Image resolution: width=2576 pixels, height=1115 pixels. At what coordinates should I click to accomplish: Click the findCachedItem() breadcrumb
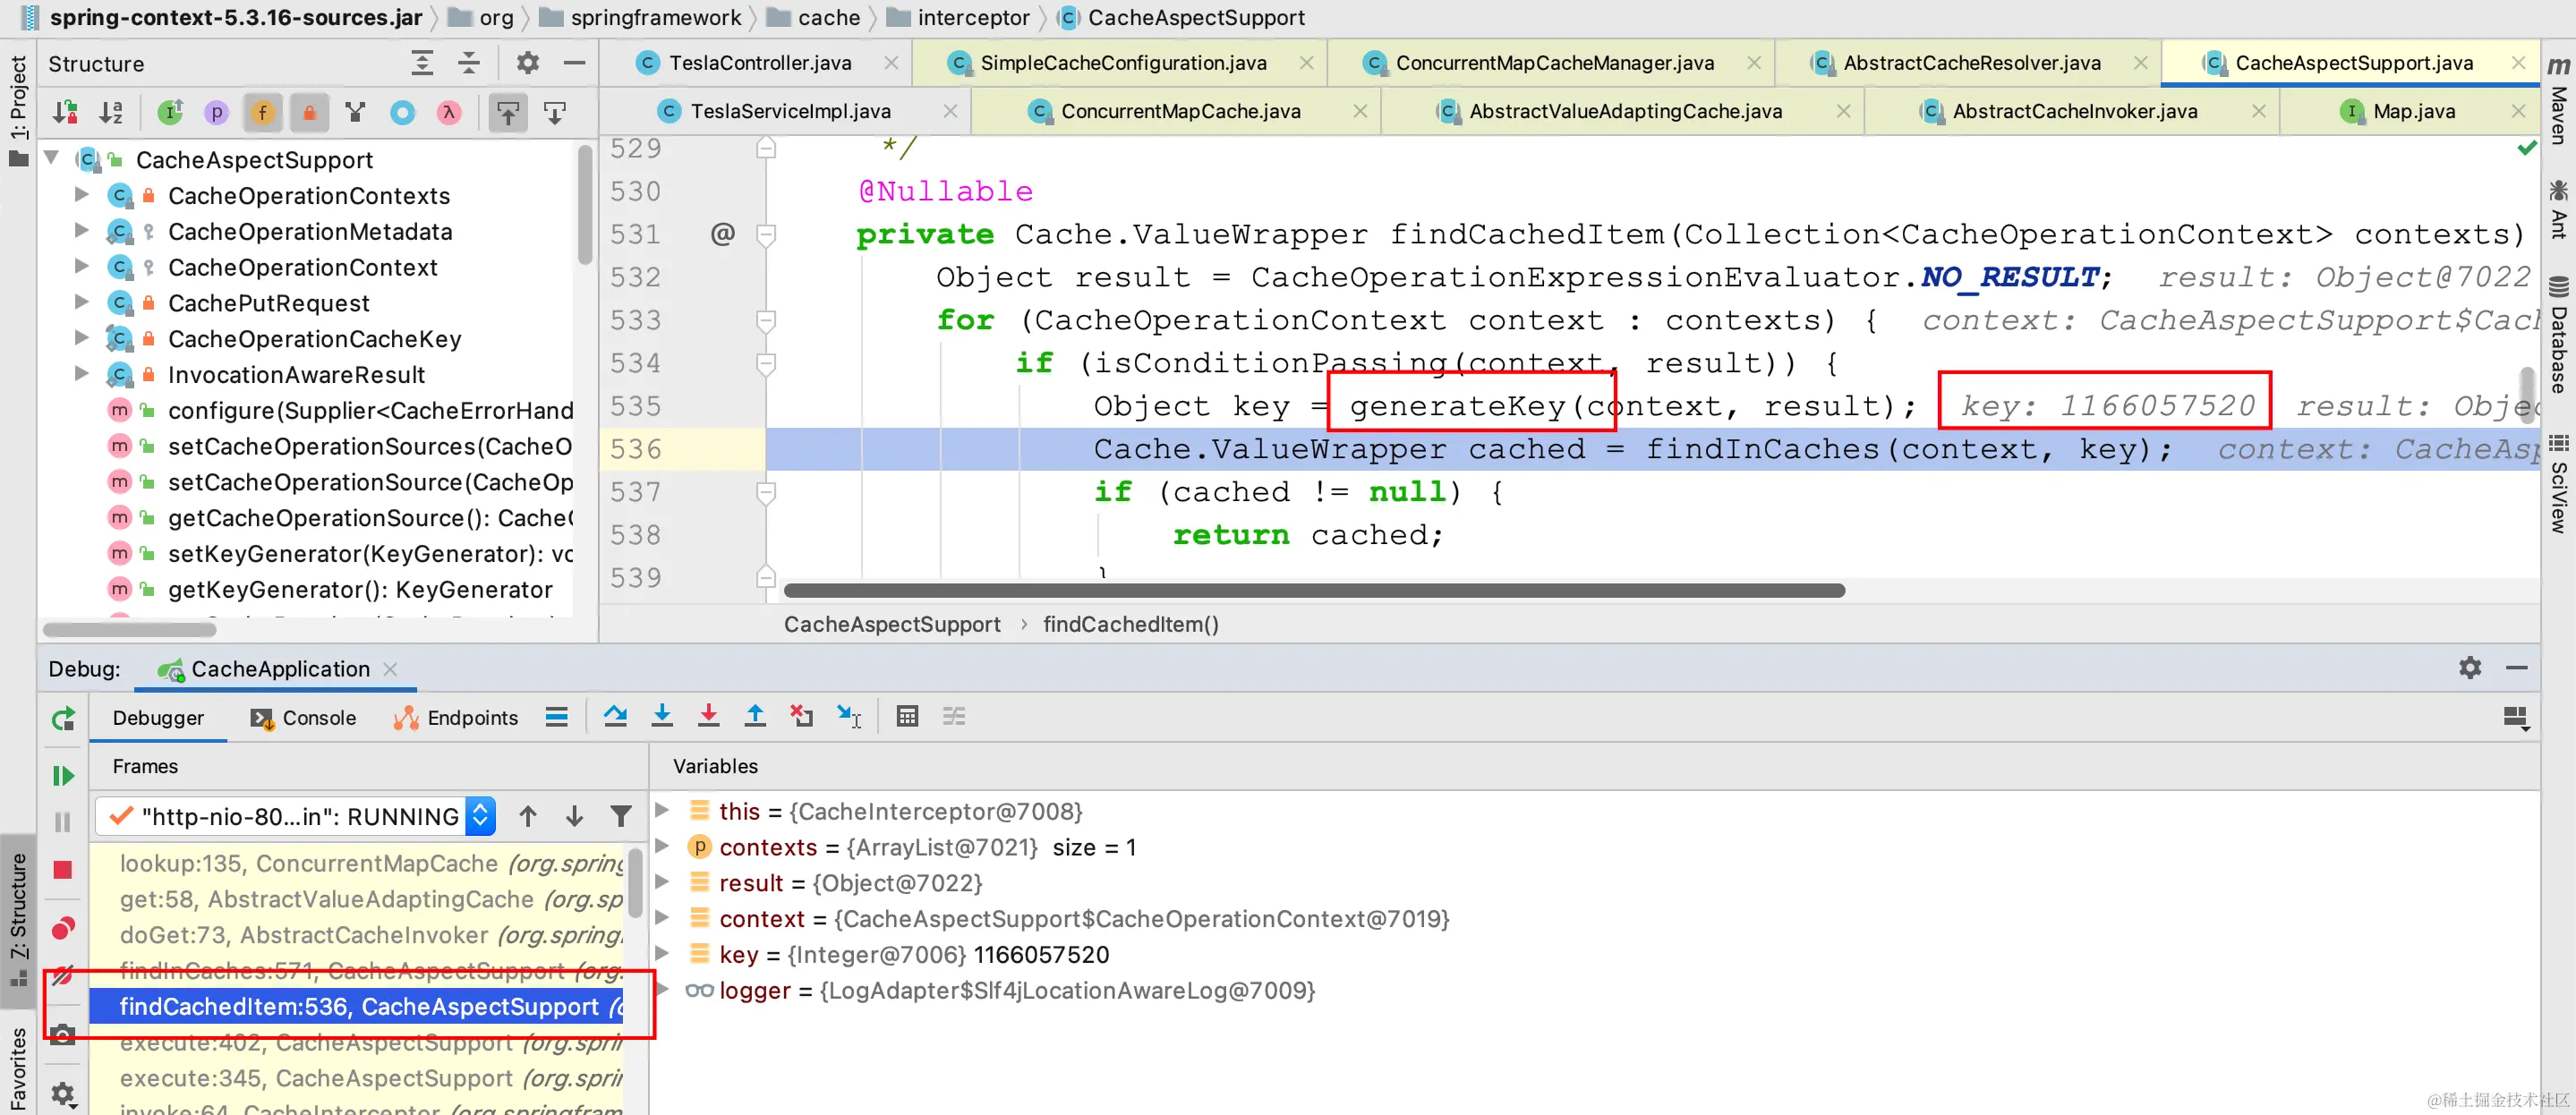coord(1130,624)
